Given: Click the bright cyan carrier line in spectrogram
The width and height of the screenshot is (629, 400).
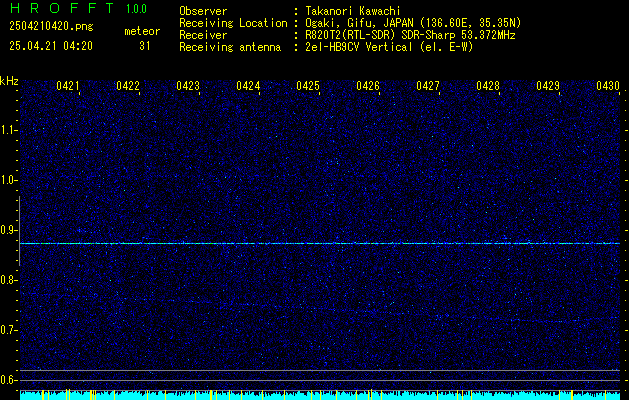Looking at the screenshot, I should tap(320, 244).
